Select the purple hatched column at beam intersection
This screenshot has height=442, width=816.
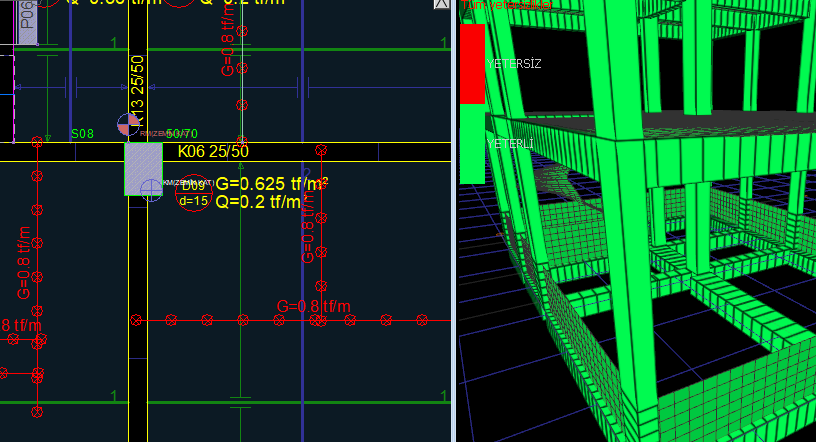pyautogui.click(x=143, y=168)
